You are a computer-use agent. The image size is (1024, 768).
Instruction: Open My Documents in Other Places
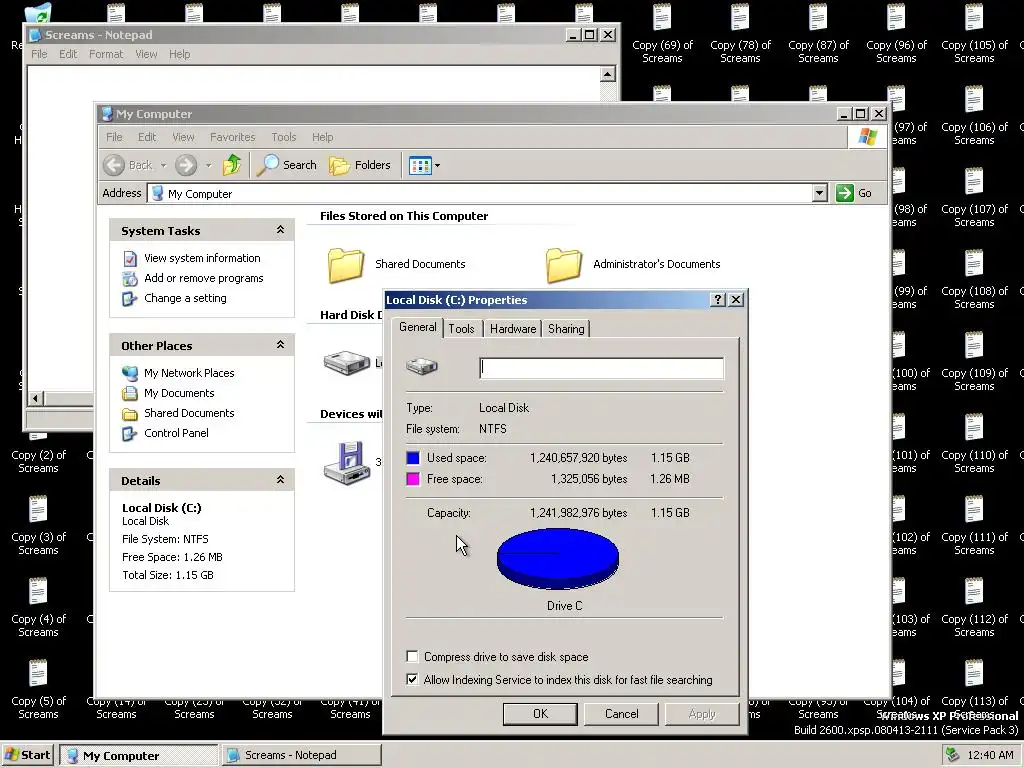pos(179,393)
